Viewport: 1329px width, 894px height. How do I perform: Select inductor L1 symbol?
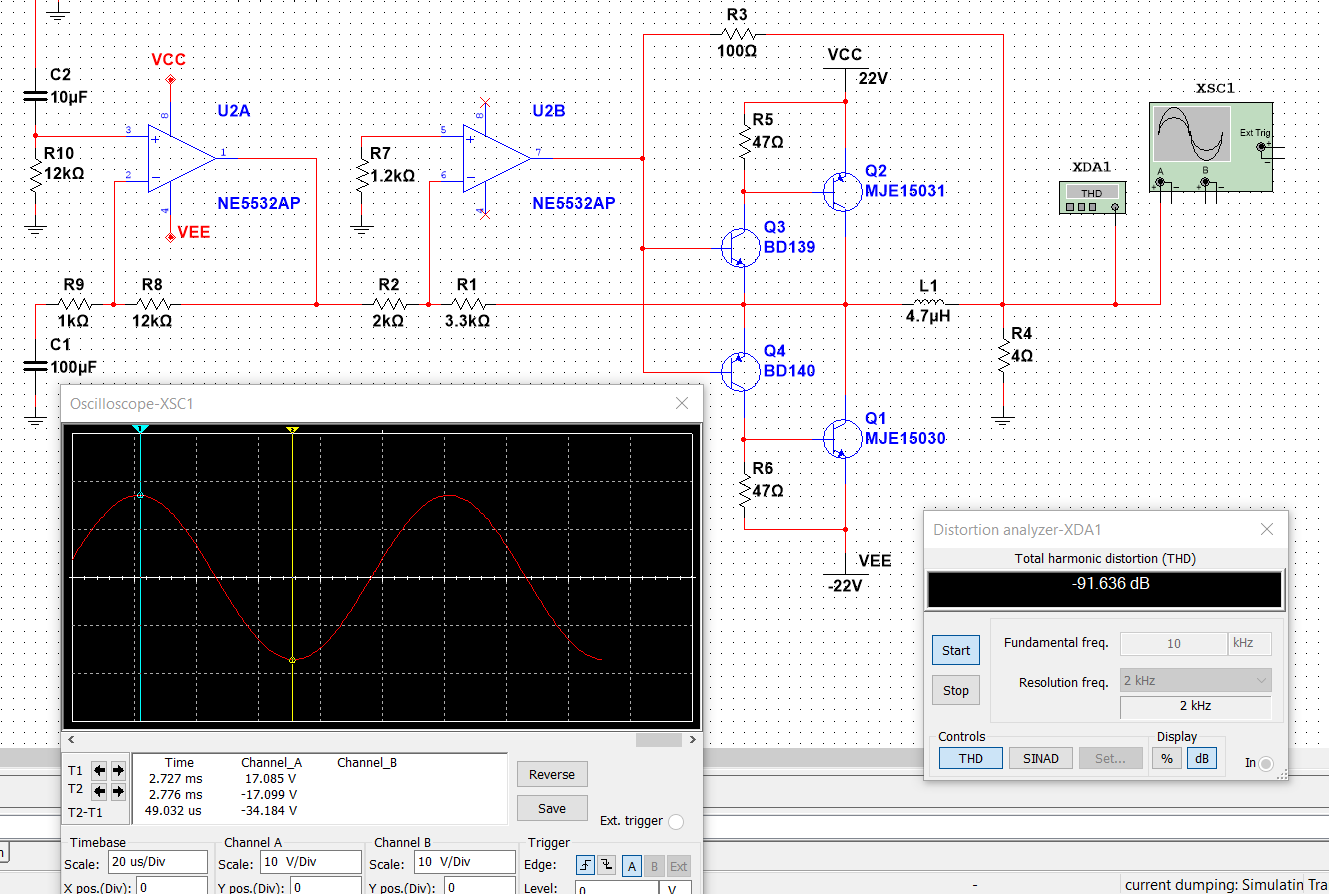coord(928,302)
